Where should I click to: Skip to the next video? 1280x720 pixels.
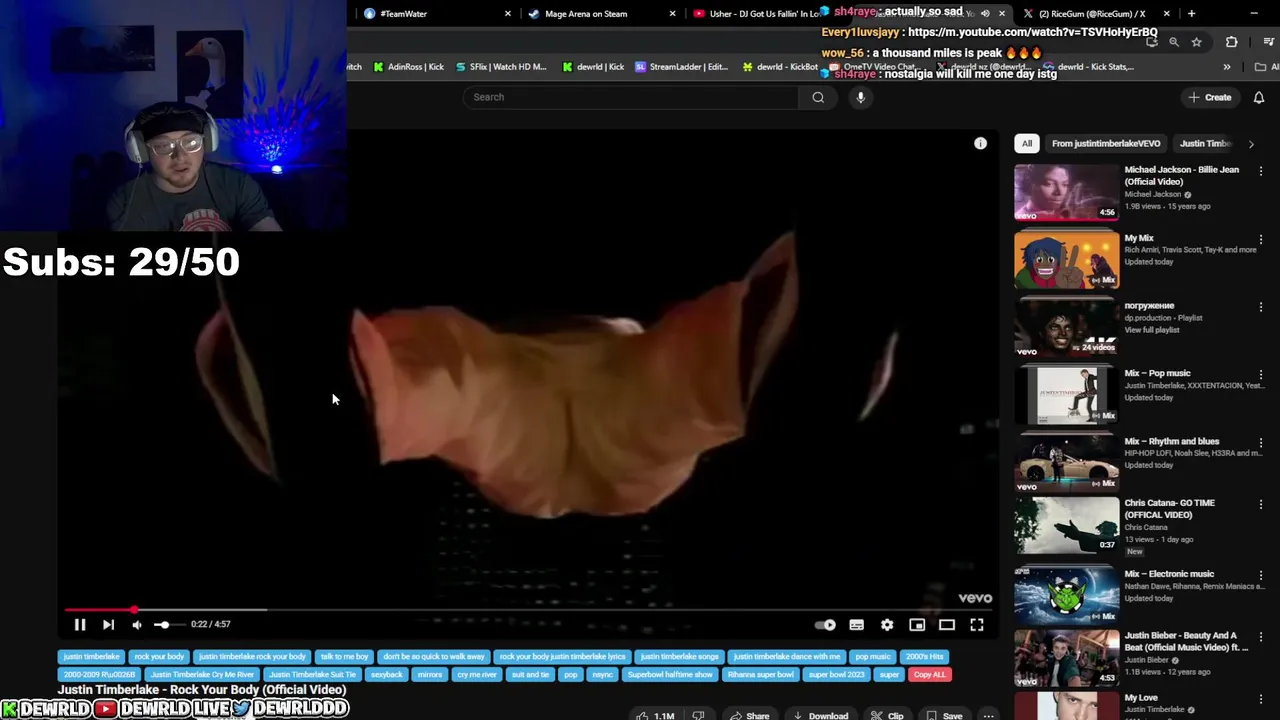click(x=108, y=624)
